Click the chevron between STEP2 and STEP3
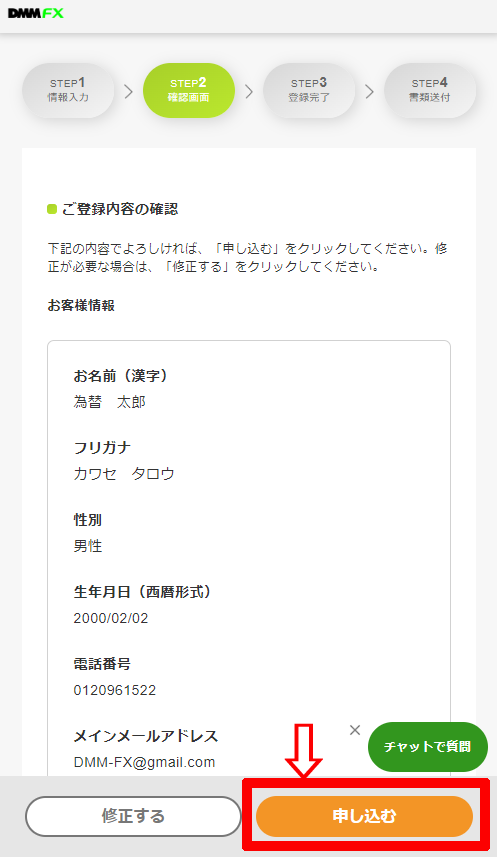 [249, 91]
